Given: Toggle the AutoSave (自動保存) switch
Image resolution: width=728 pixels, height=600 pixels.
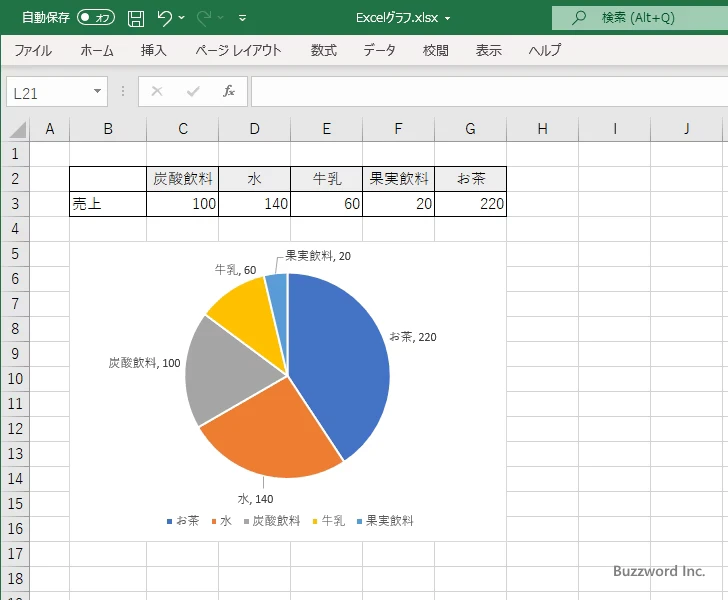Looking at the screenshot, I should (96, 18).
